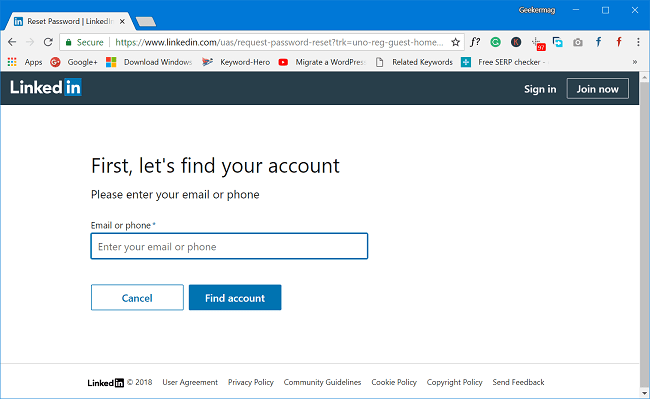
Task: Click the Send Feedback link
Action: click(518, 382)
